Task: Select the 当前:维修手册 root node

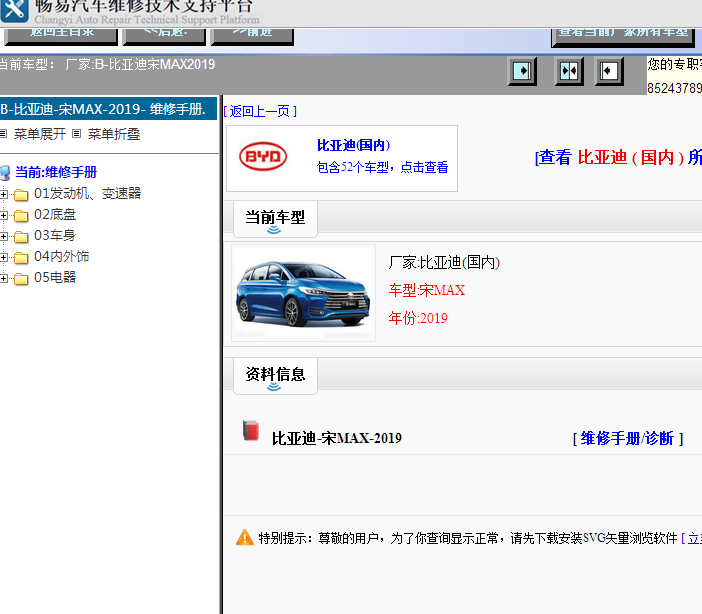Action: pyautogui.click(x=56, y=172)
